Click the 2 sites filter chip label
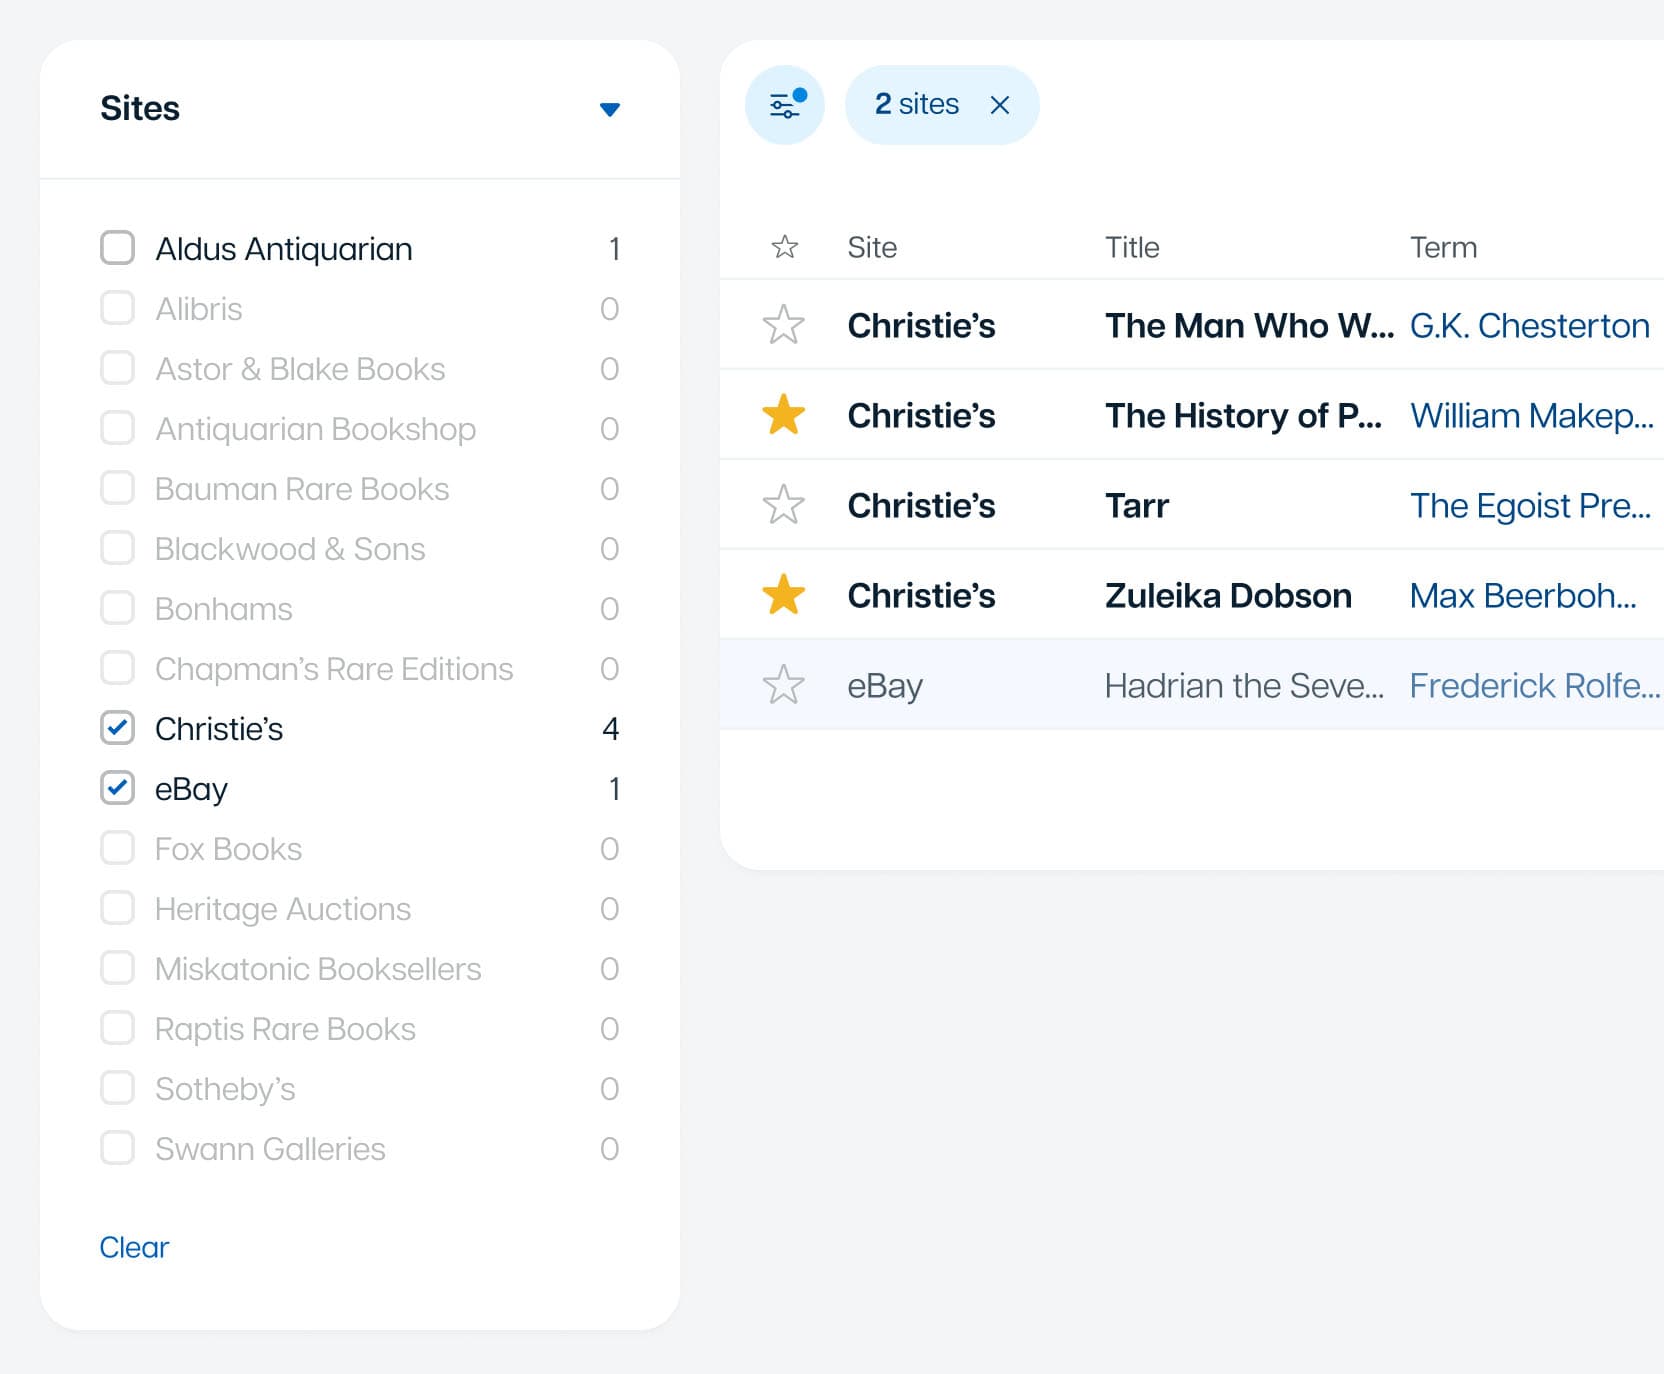Viewport: 1664px width, 1374px height. (x=917, y=104)
